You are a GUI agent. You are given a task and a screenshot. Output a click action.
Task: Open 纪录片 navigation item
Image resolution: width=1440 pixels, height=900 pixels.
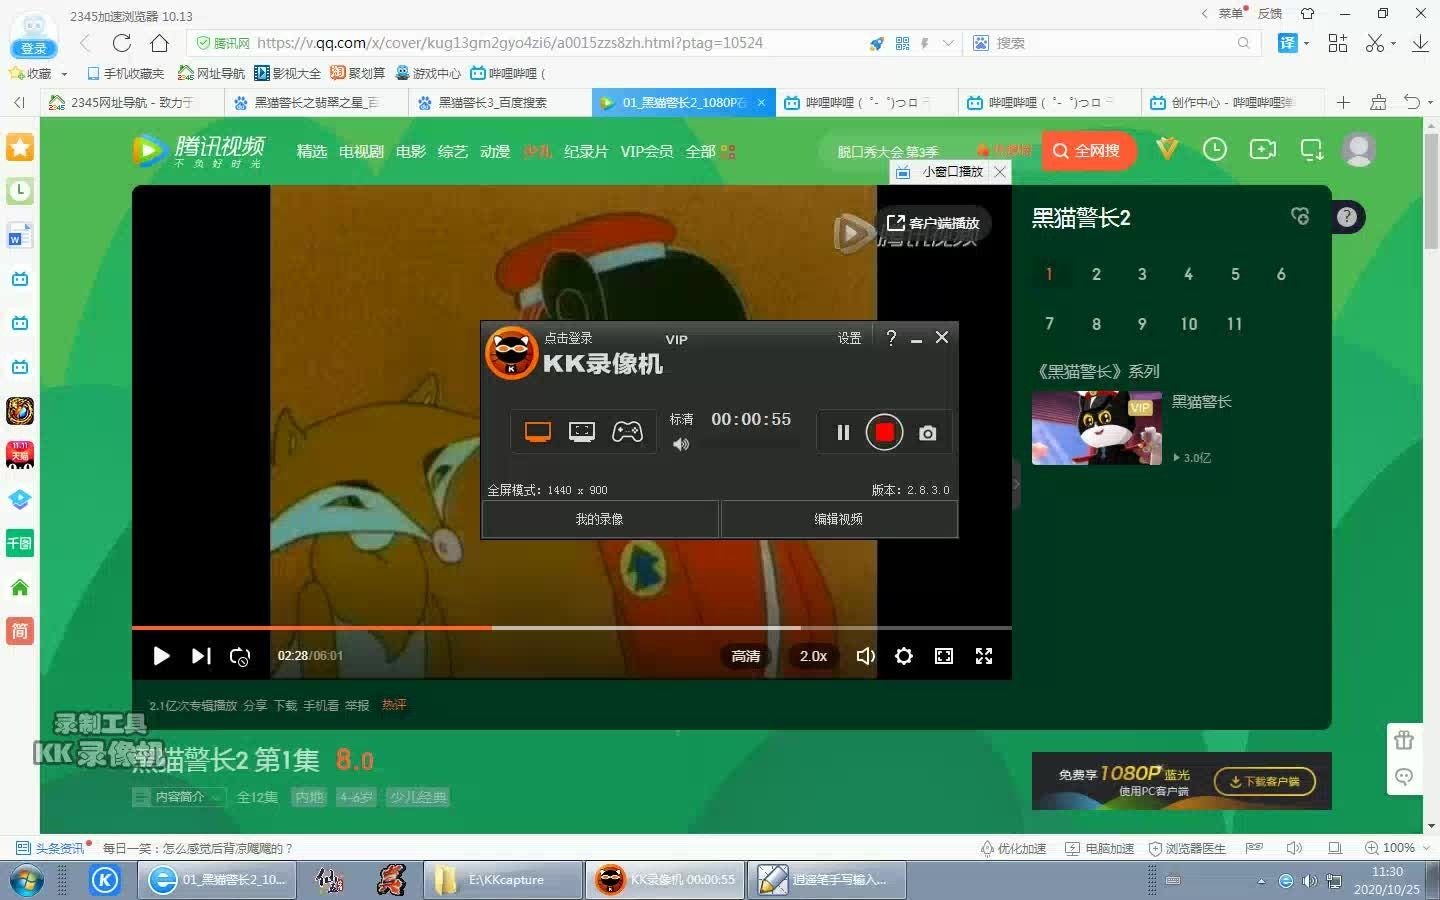pos(586,151)
